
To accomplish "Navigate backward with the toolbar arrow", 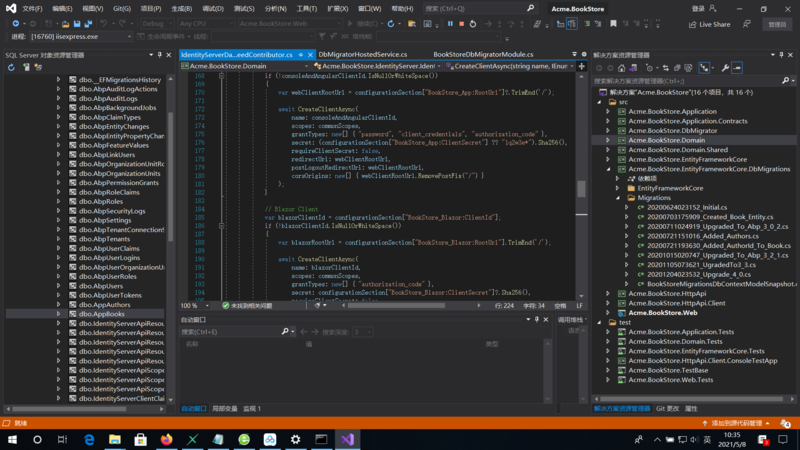I will click(x=15, y=24).
